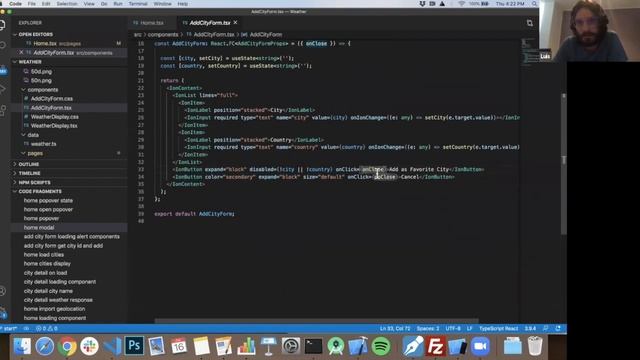This screenshot has height=360, width=640.
Task: Click the editor vertical scrollbar
Action: 564,164
